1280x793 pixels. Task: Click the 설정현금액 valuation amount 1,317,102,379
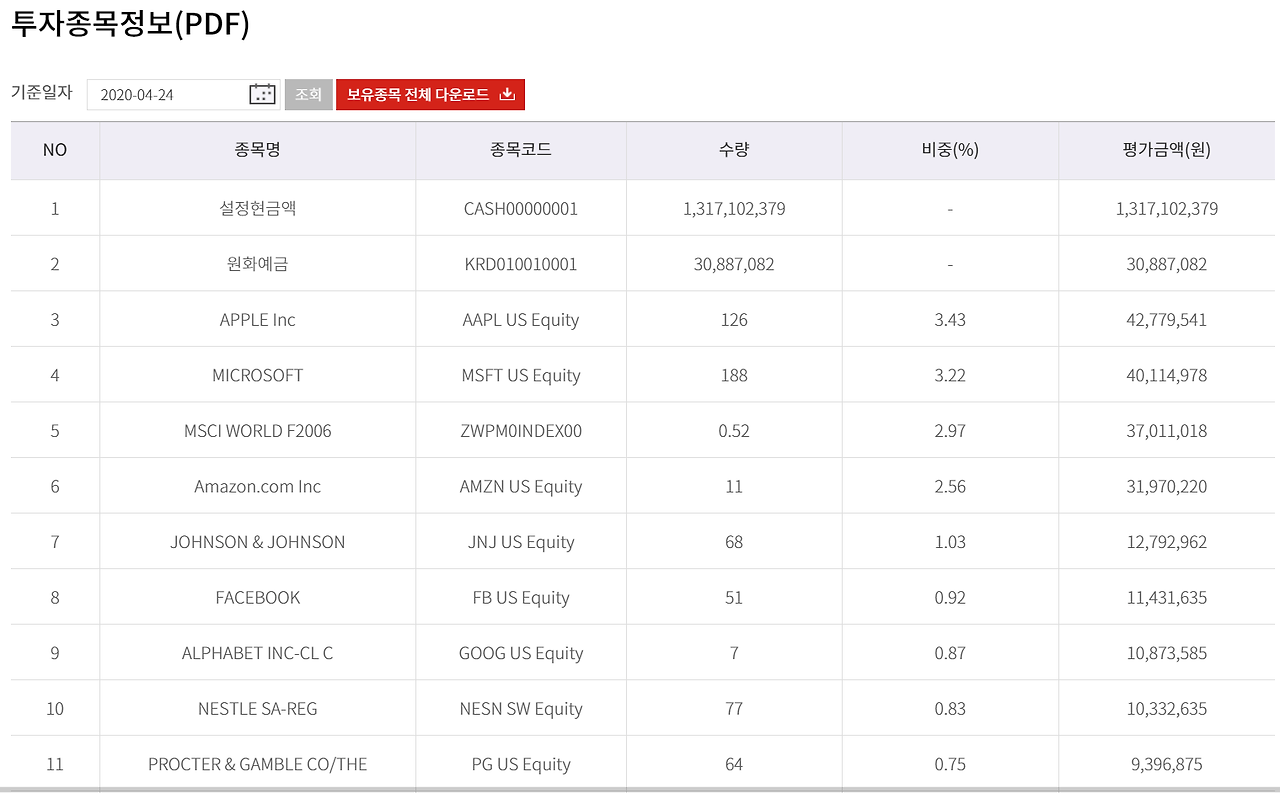coord(1167,209)
